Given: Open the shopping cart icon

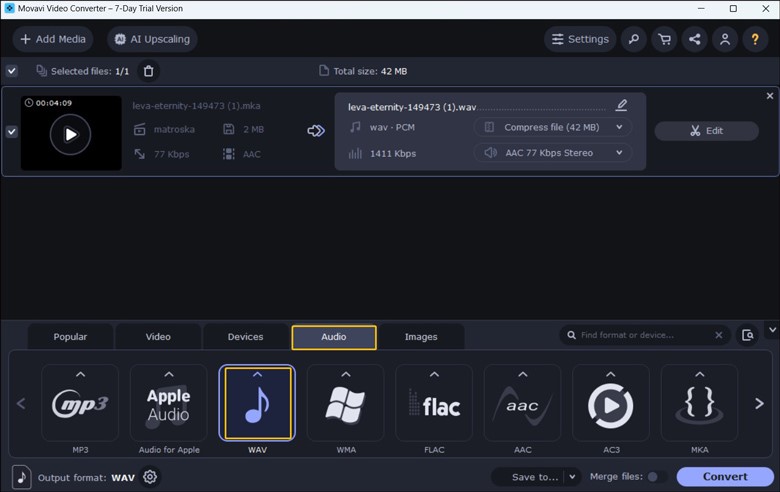Looking at the screenshot, I should (664, 39).
